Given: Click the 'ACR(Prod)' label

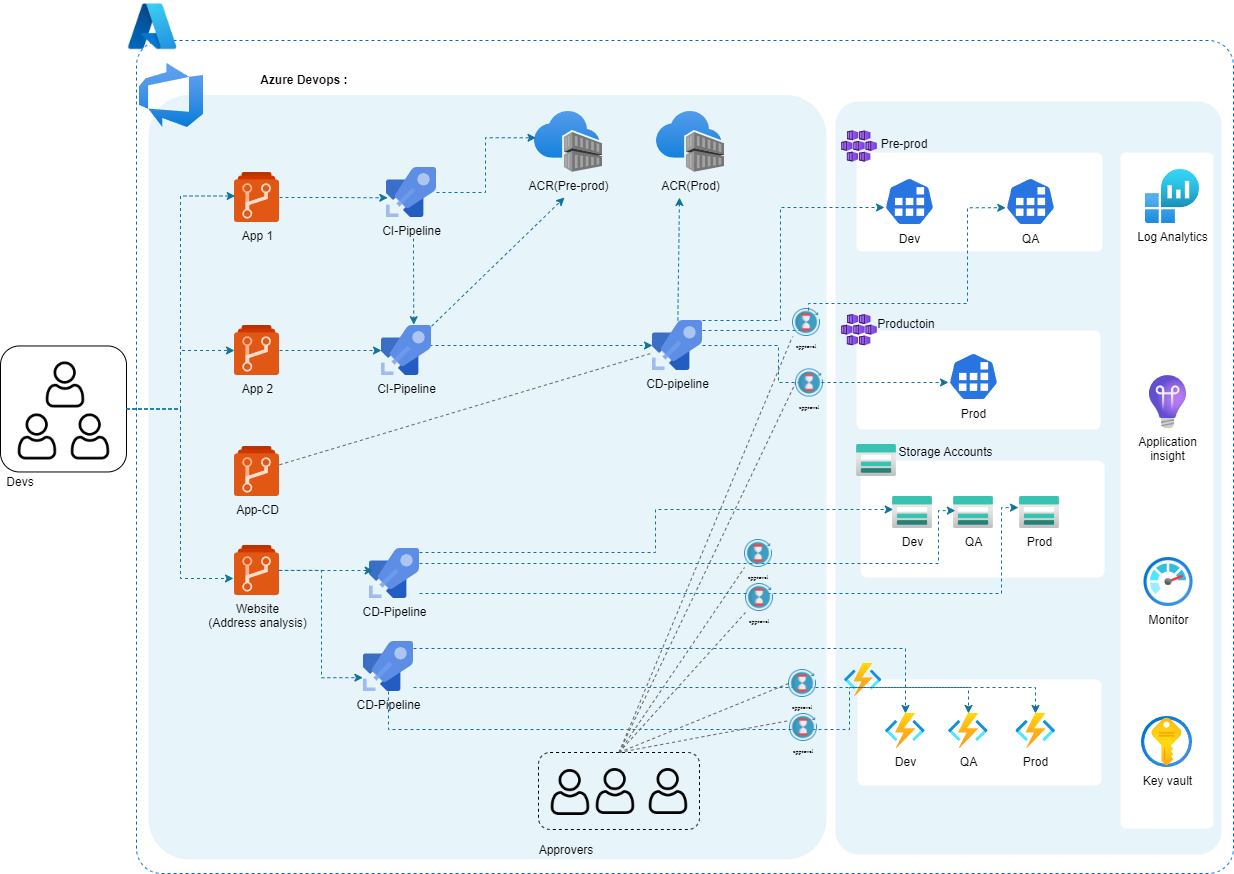Looking at the screenshot, I should click(x=690, y=186).
